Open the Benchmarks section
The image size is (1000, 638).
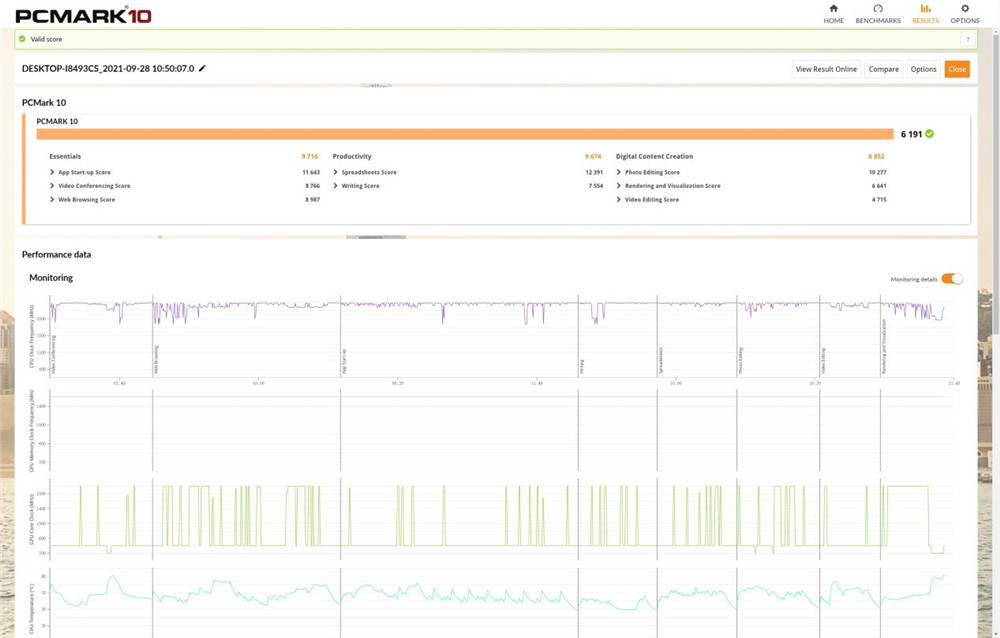877,13
